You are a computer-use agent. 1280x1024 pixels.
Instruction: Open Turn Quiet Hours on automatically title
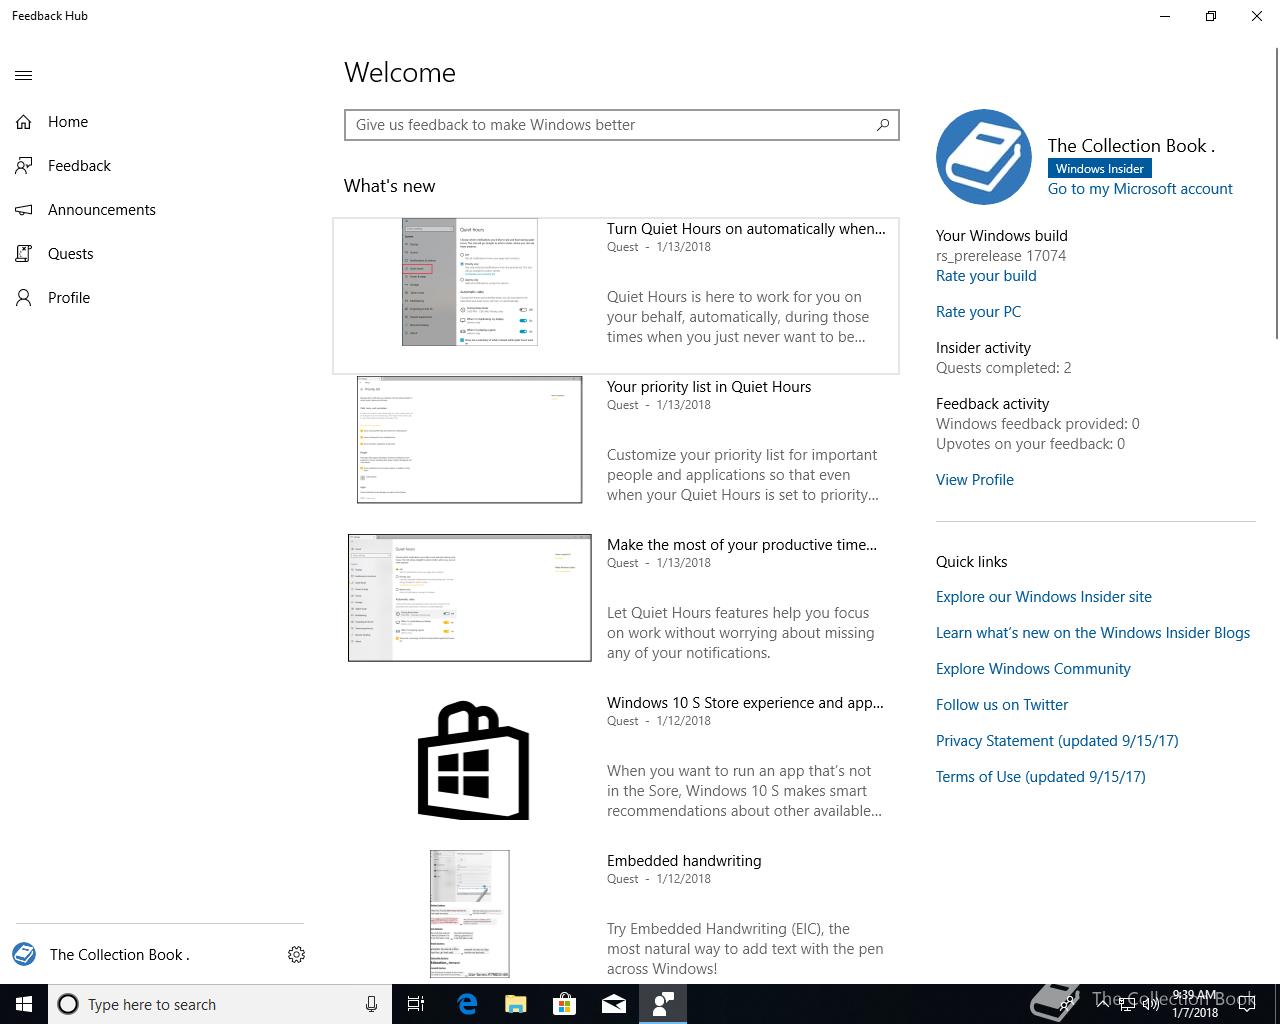pyautogui.click(x=746, y=229)
